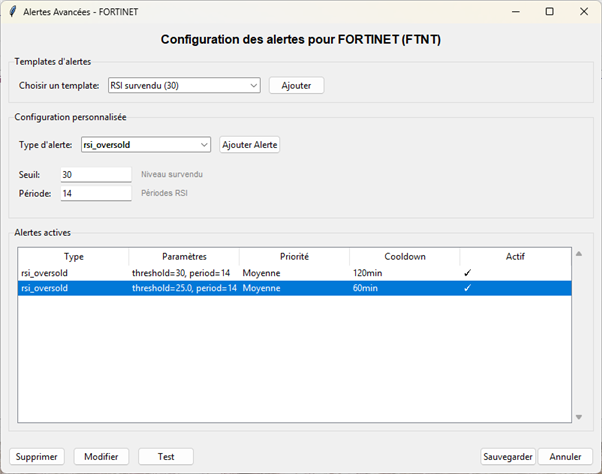Click the Ajouter Alerte button
The image size is (602, 474).
pos(250,145)
